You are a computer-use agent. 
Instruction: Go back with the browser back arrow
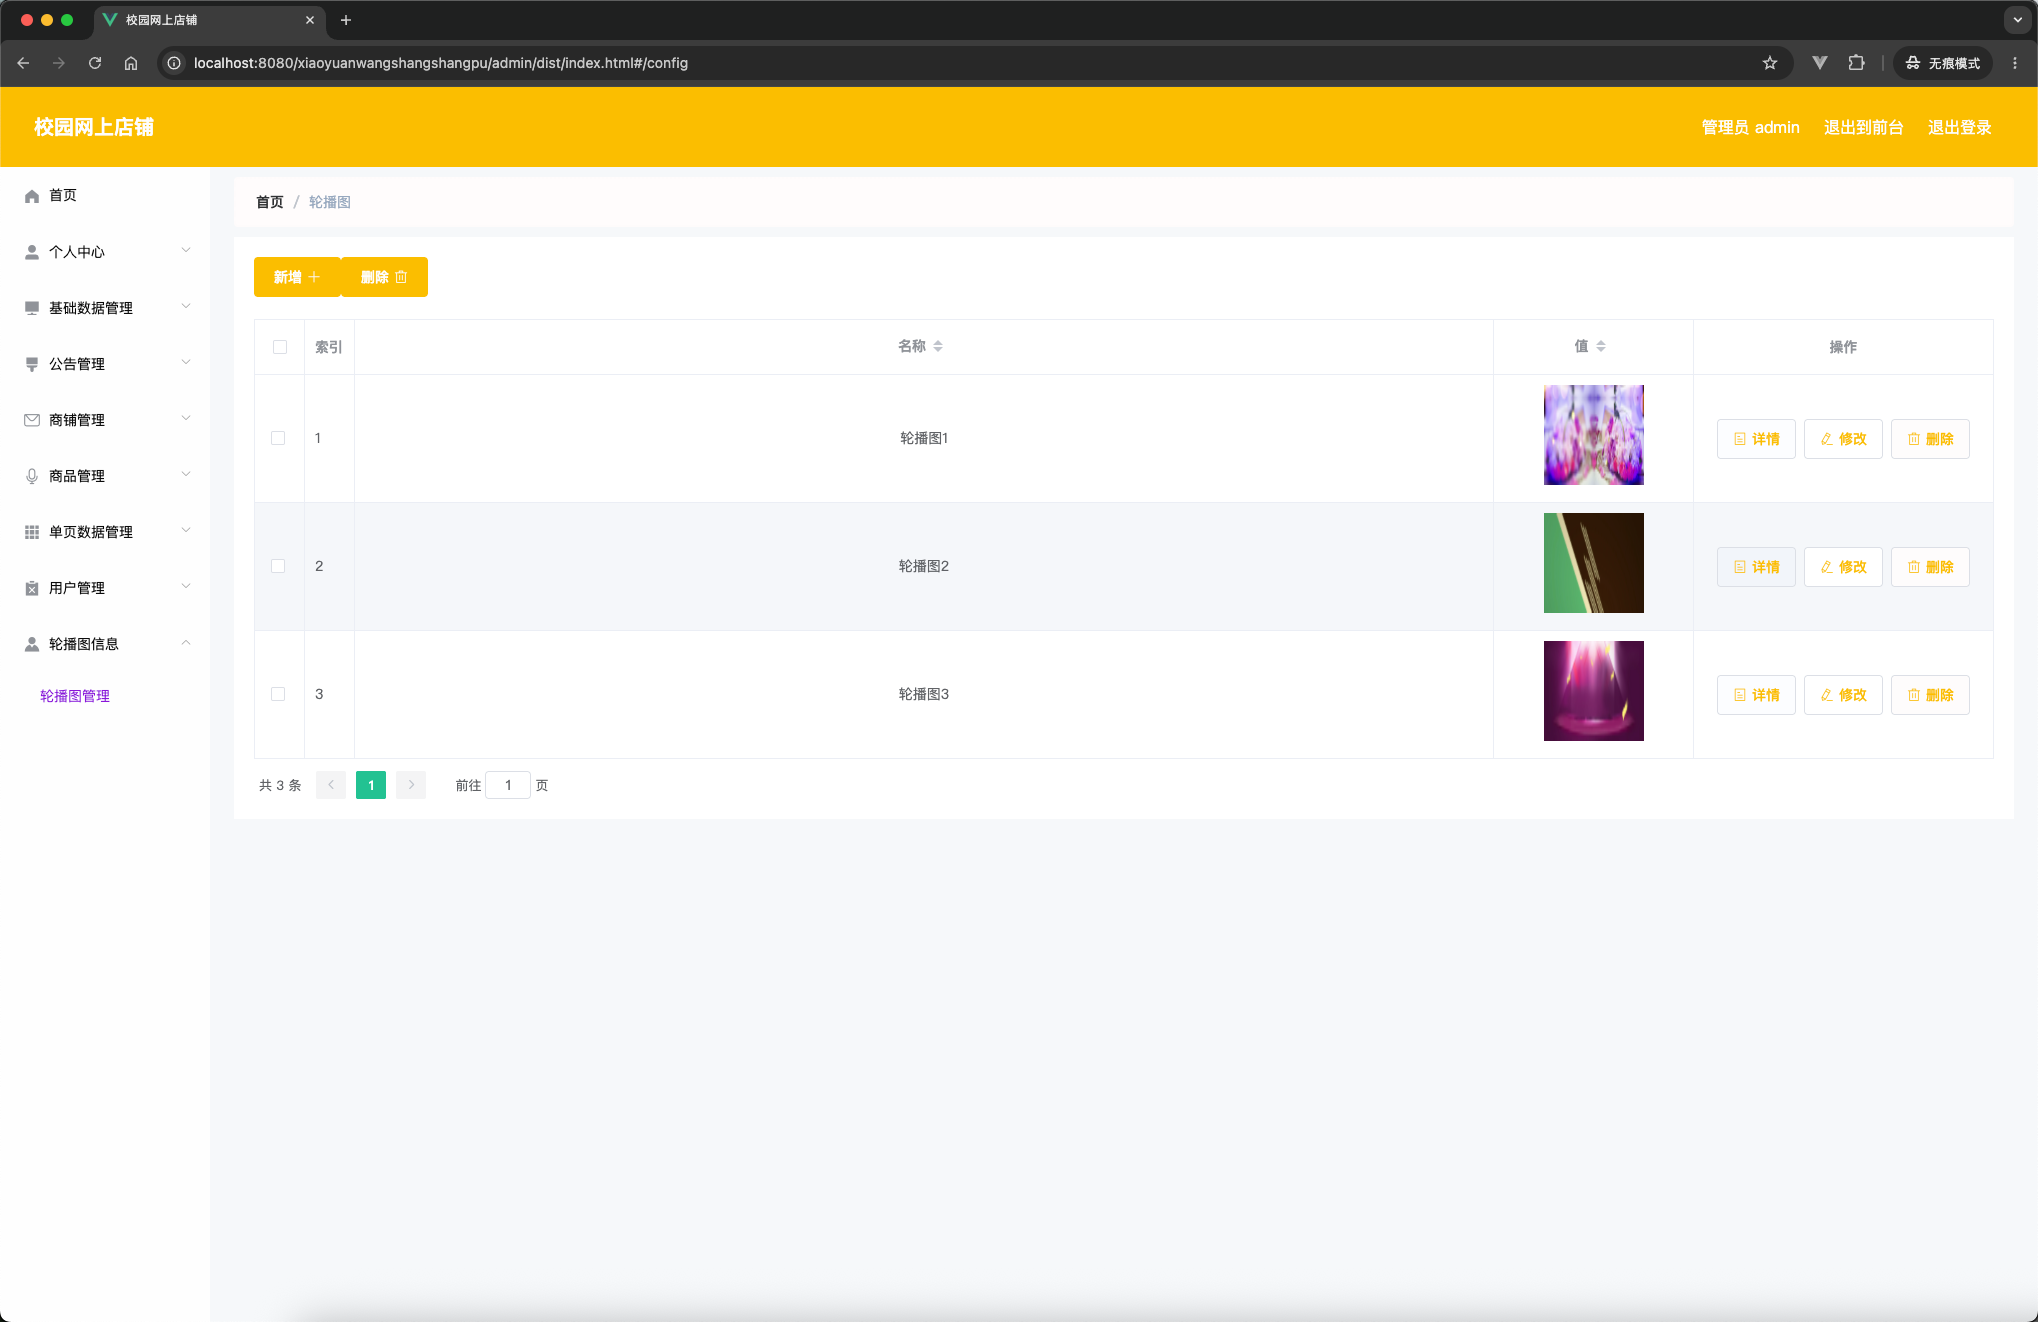point(23,63)
